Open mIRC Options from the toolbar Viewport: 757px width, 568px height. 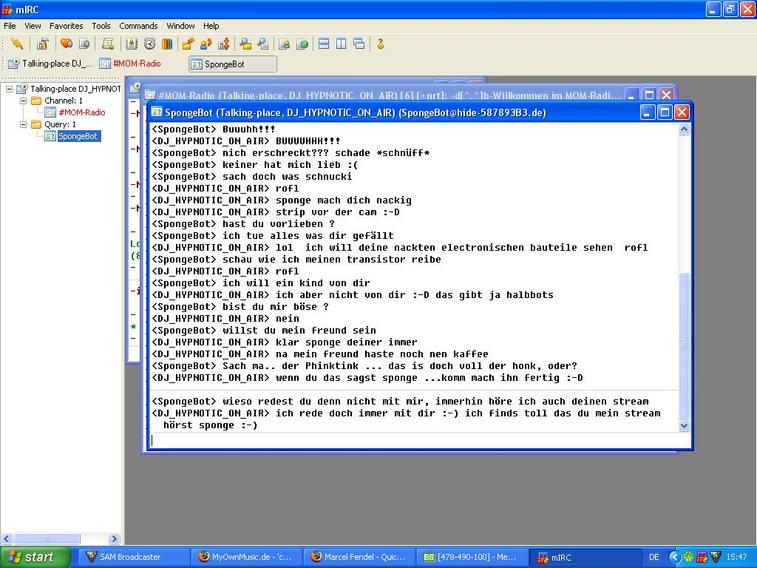tap(42, 44)
